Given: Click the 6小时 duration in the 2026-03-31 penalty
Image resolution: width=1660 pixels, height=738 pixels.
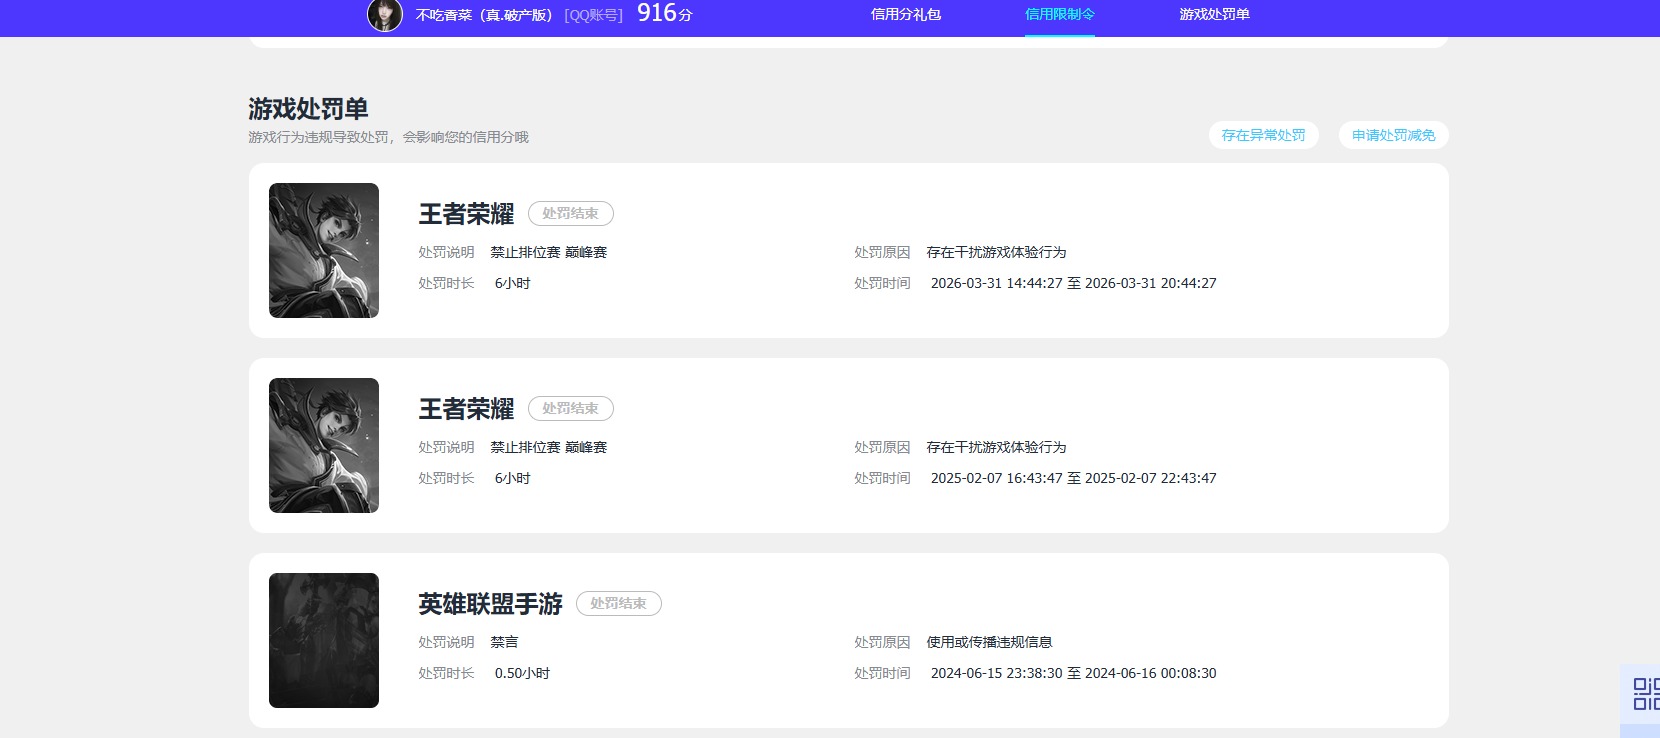Looking at the screenshot, I should (x=513, y=283).
